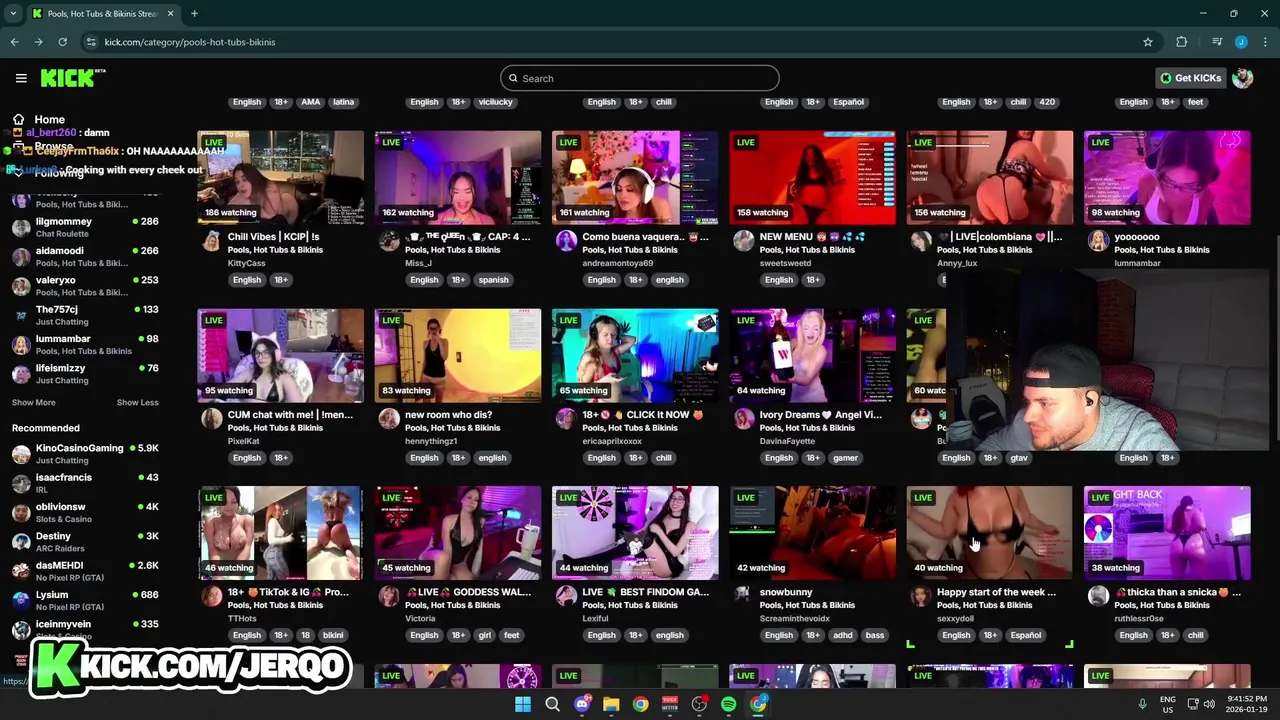Image resolution: width=1280 pixels, height=720 pixels.
Task: Open dasMEHDI recommended channel
Action: pyautogui.click(x=85, y=571)
